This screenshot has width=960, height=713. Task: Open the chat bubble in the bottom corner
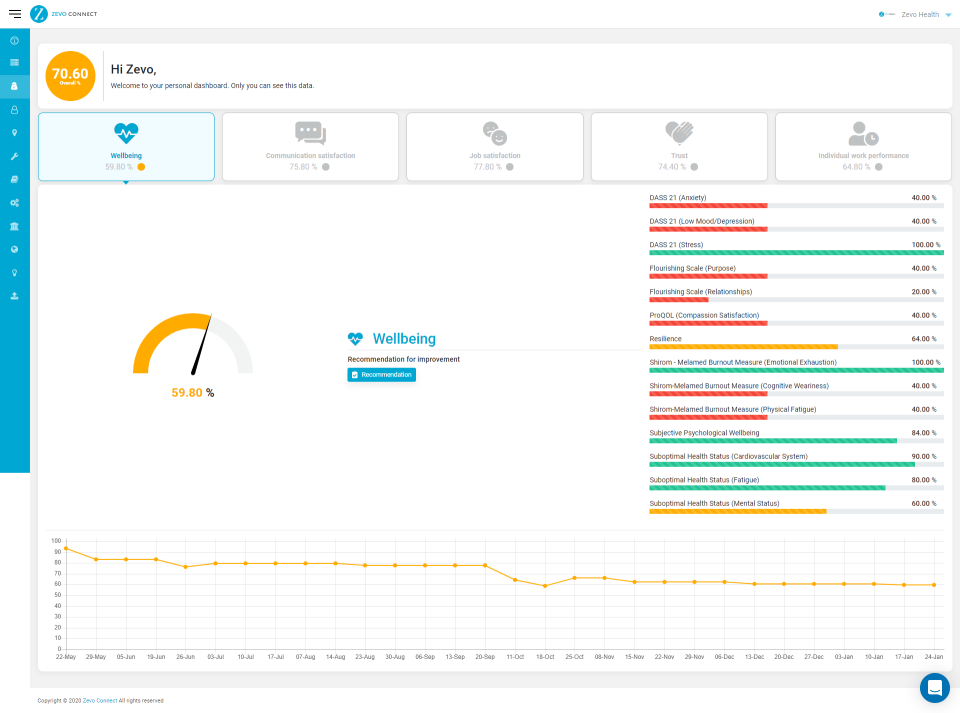coord(934,687)
